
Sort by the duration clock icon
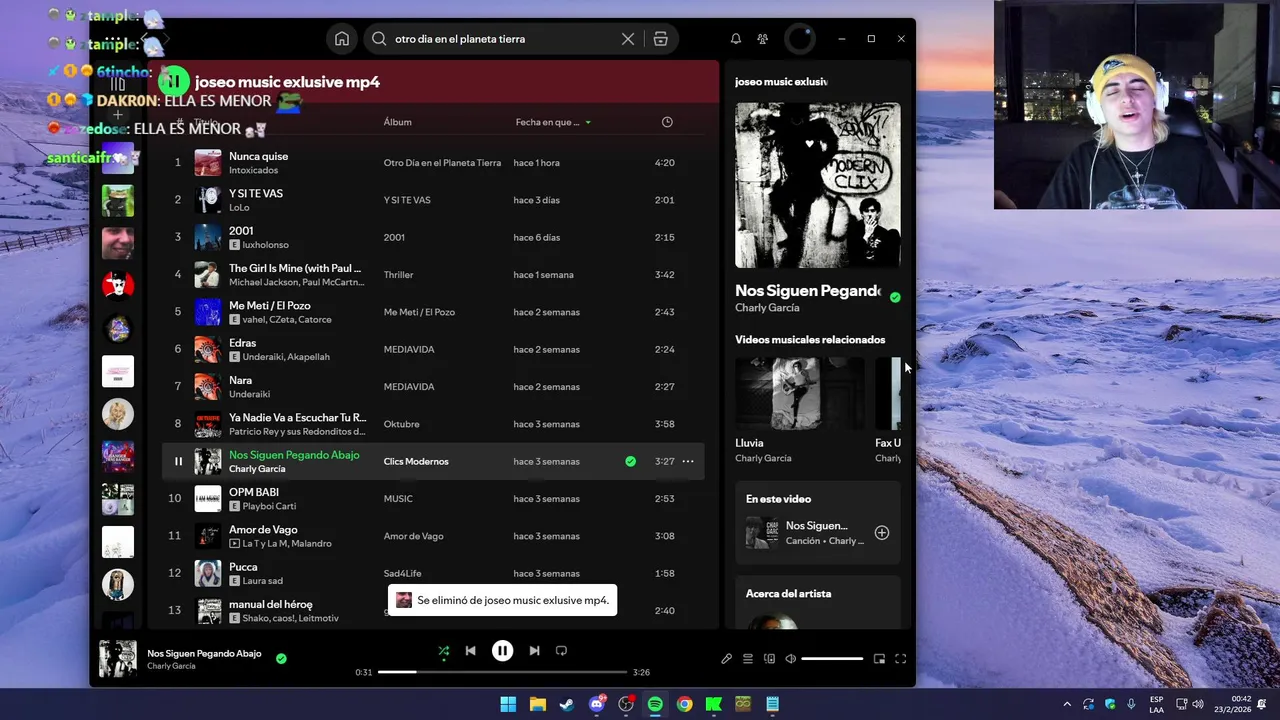coord(667,122)
